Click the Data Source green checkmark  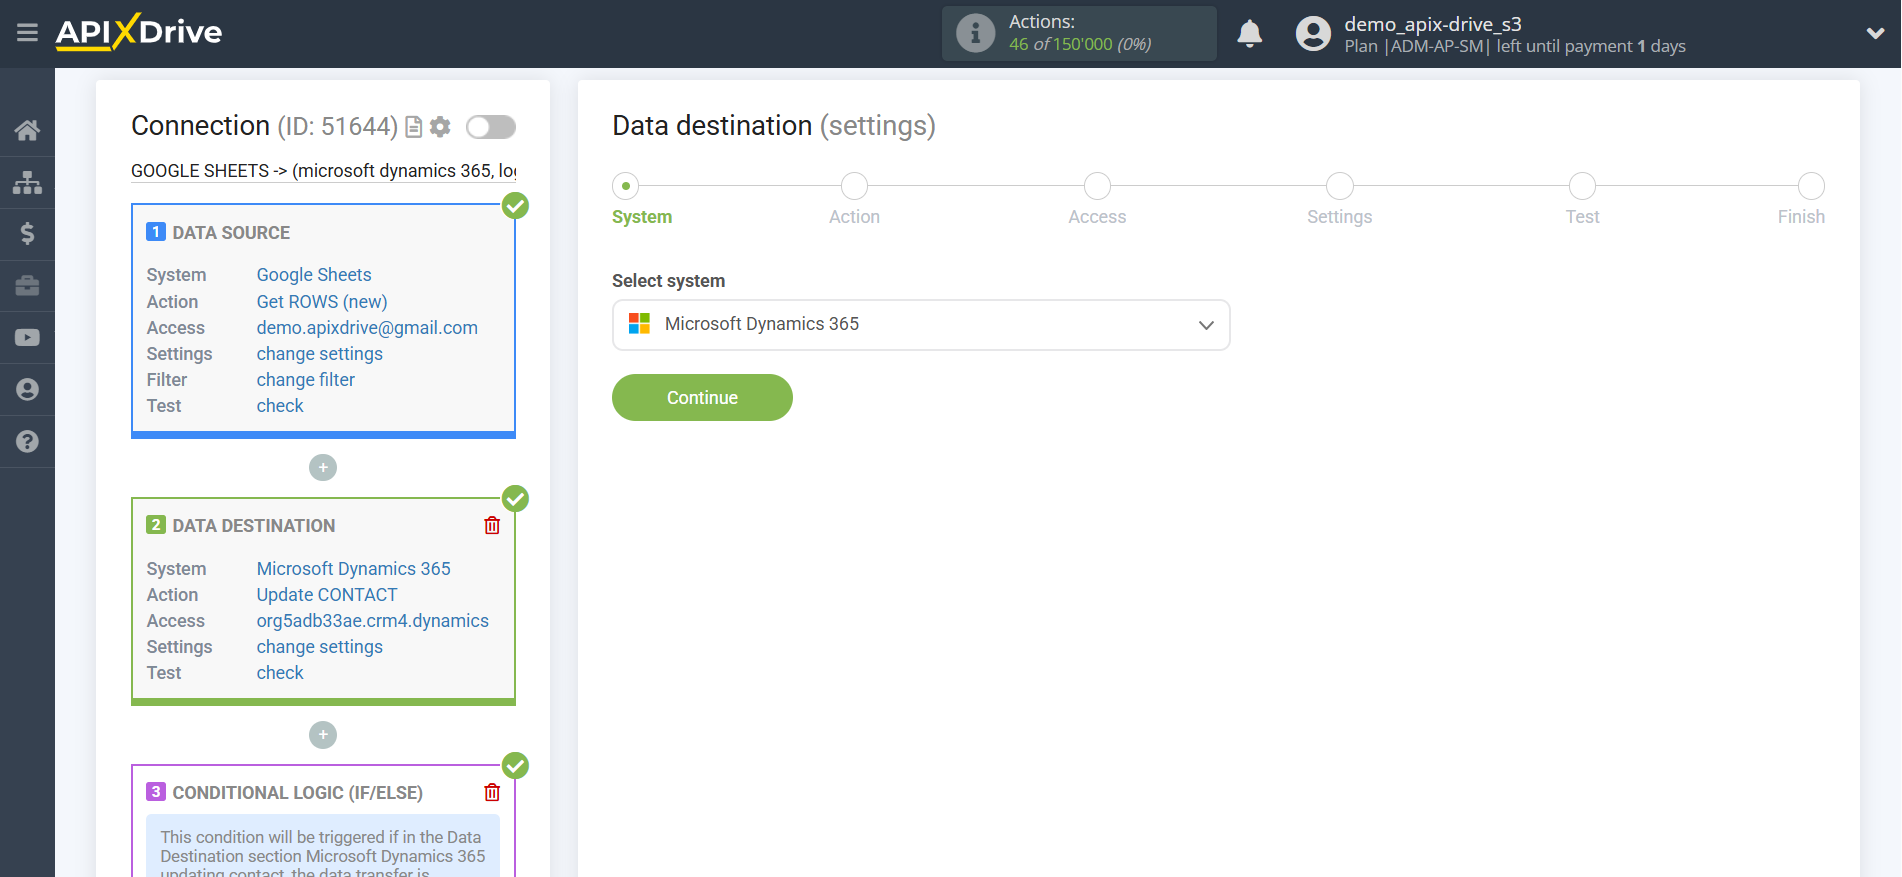pyautogui.click(x=515, y=206)
